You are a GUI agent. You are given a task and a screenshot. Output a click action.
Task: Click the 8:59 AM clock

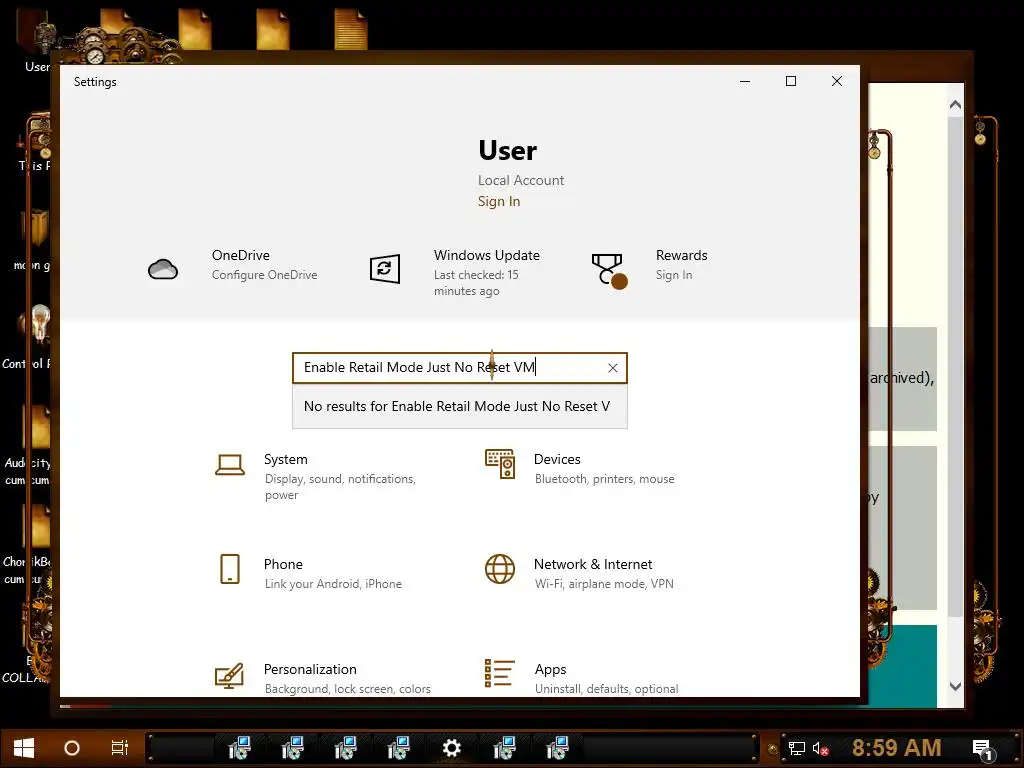pyautogui.click(x=897, y=748)
